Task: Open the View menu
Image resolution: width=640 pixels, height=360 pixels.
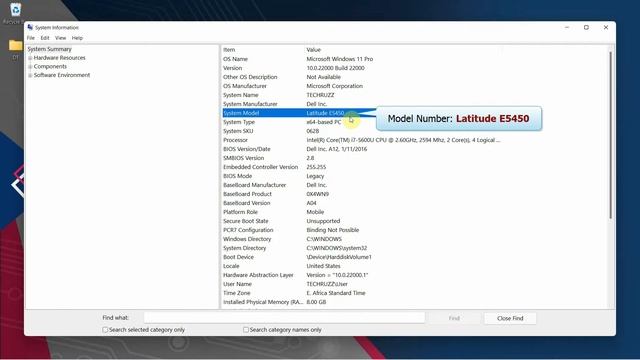Action: [60, 38]
